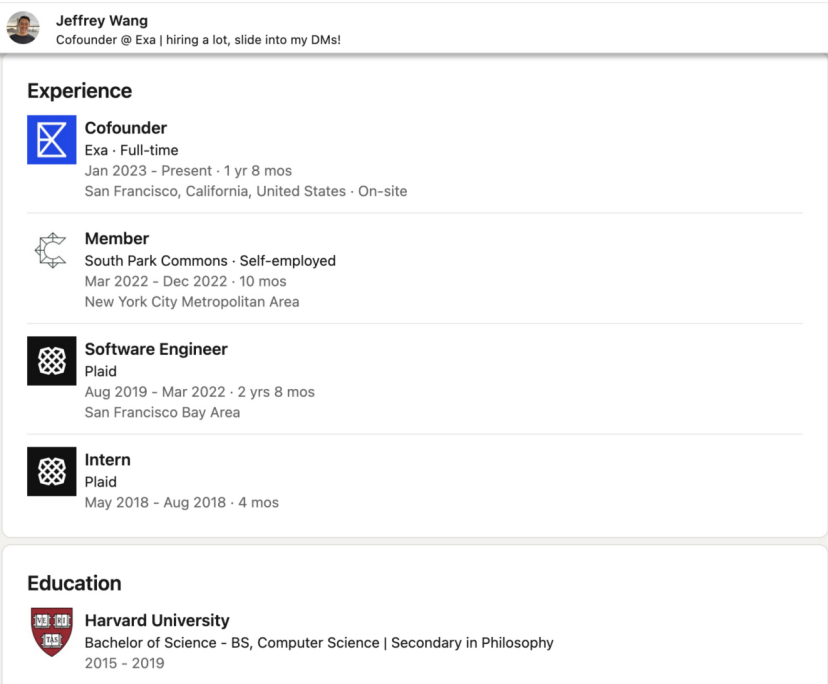Click 'May 2018 - Aug 2018 · 4 mos'

(182, 502)
